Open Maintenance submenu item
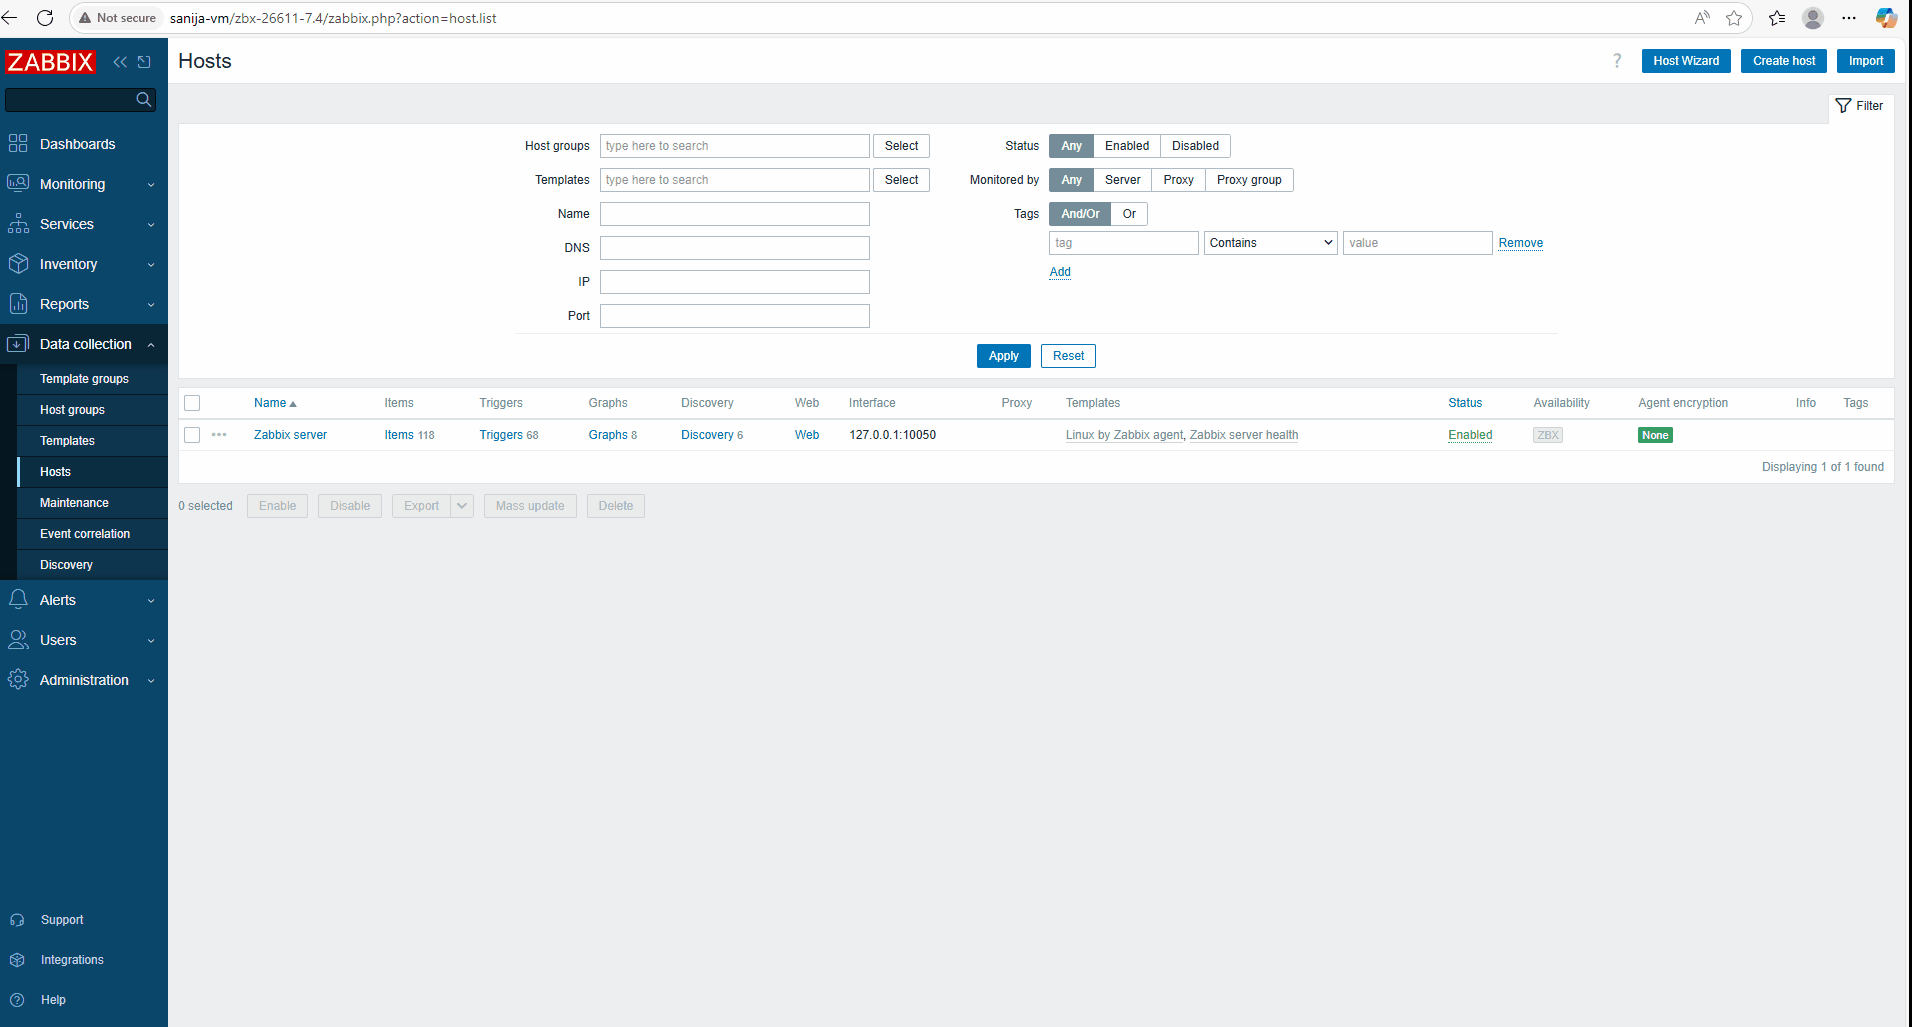 74,503
